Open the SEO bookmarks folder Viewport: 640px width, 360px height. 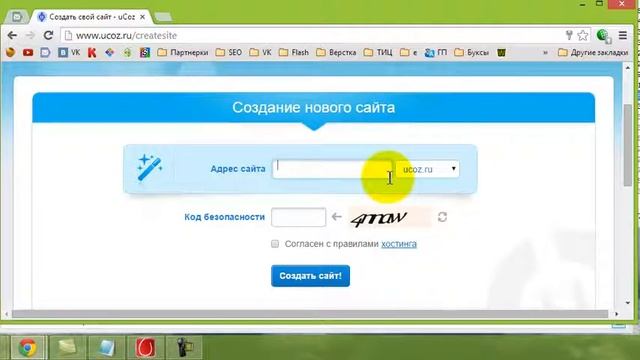[229, 52]
